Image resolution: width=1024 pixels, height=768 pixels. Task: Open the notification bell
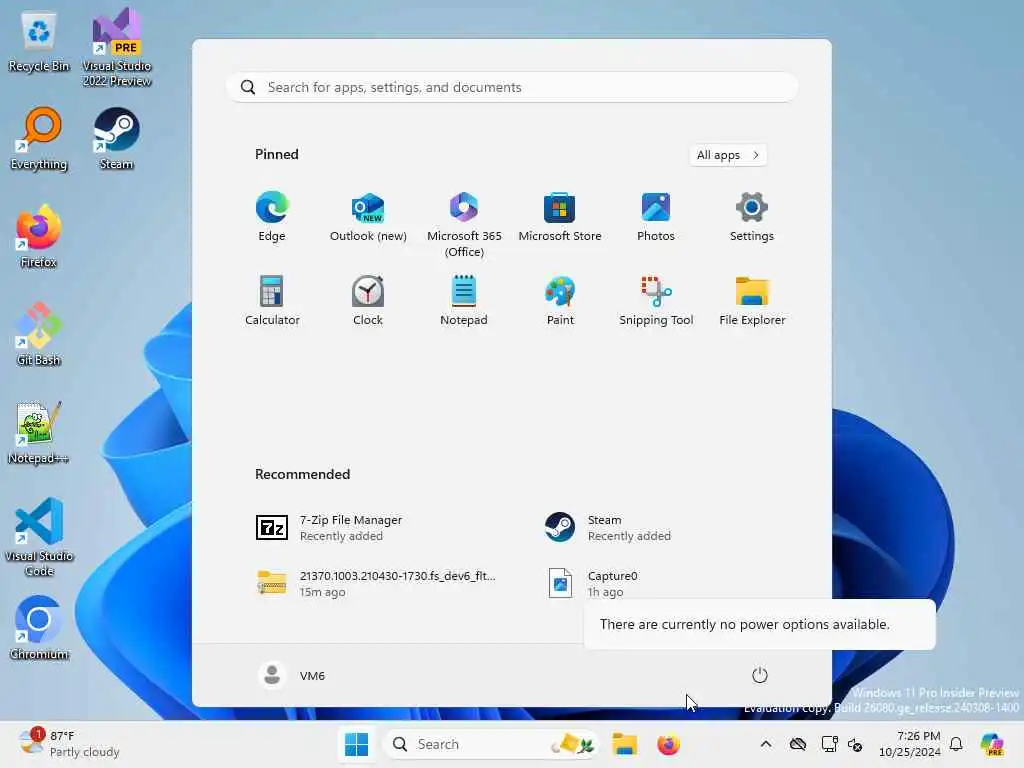point(956,744)
